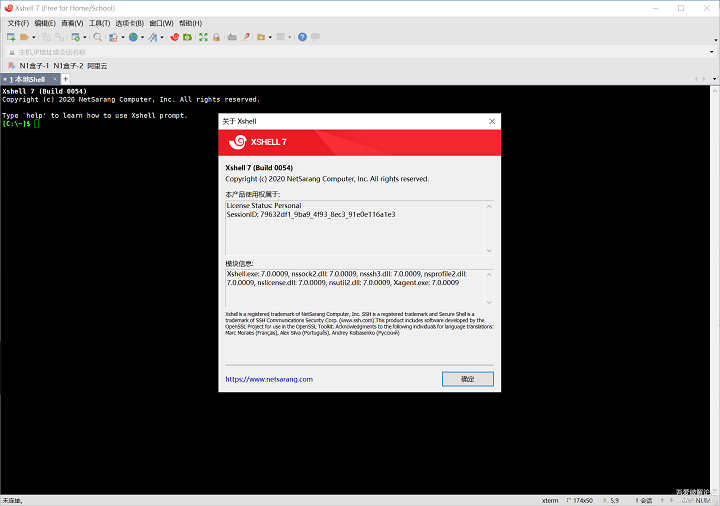Image resolution: width=720 pixels, height=506 pixels.
Task: Click the 确定 button in About dialog
Action: coord(467,379)
